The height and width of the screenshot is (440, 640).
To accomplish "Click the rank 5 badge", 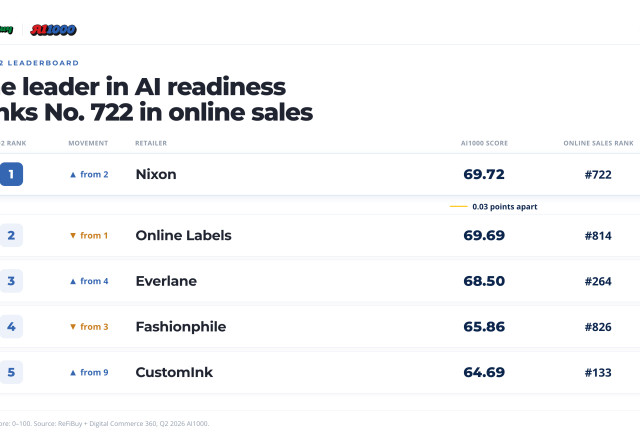I will [11, 372].
